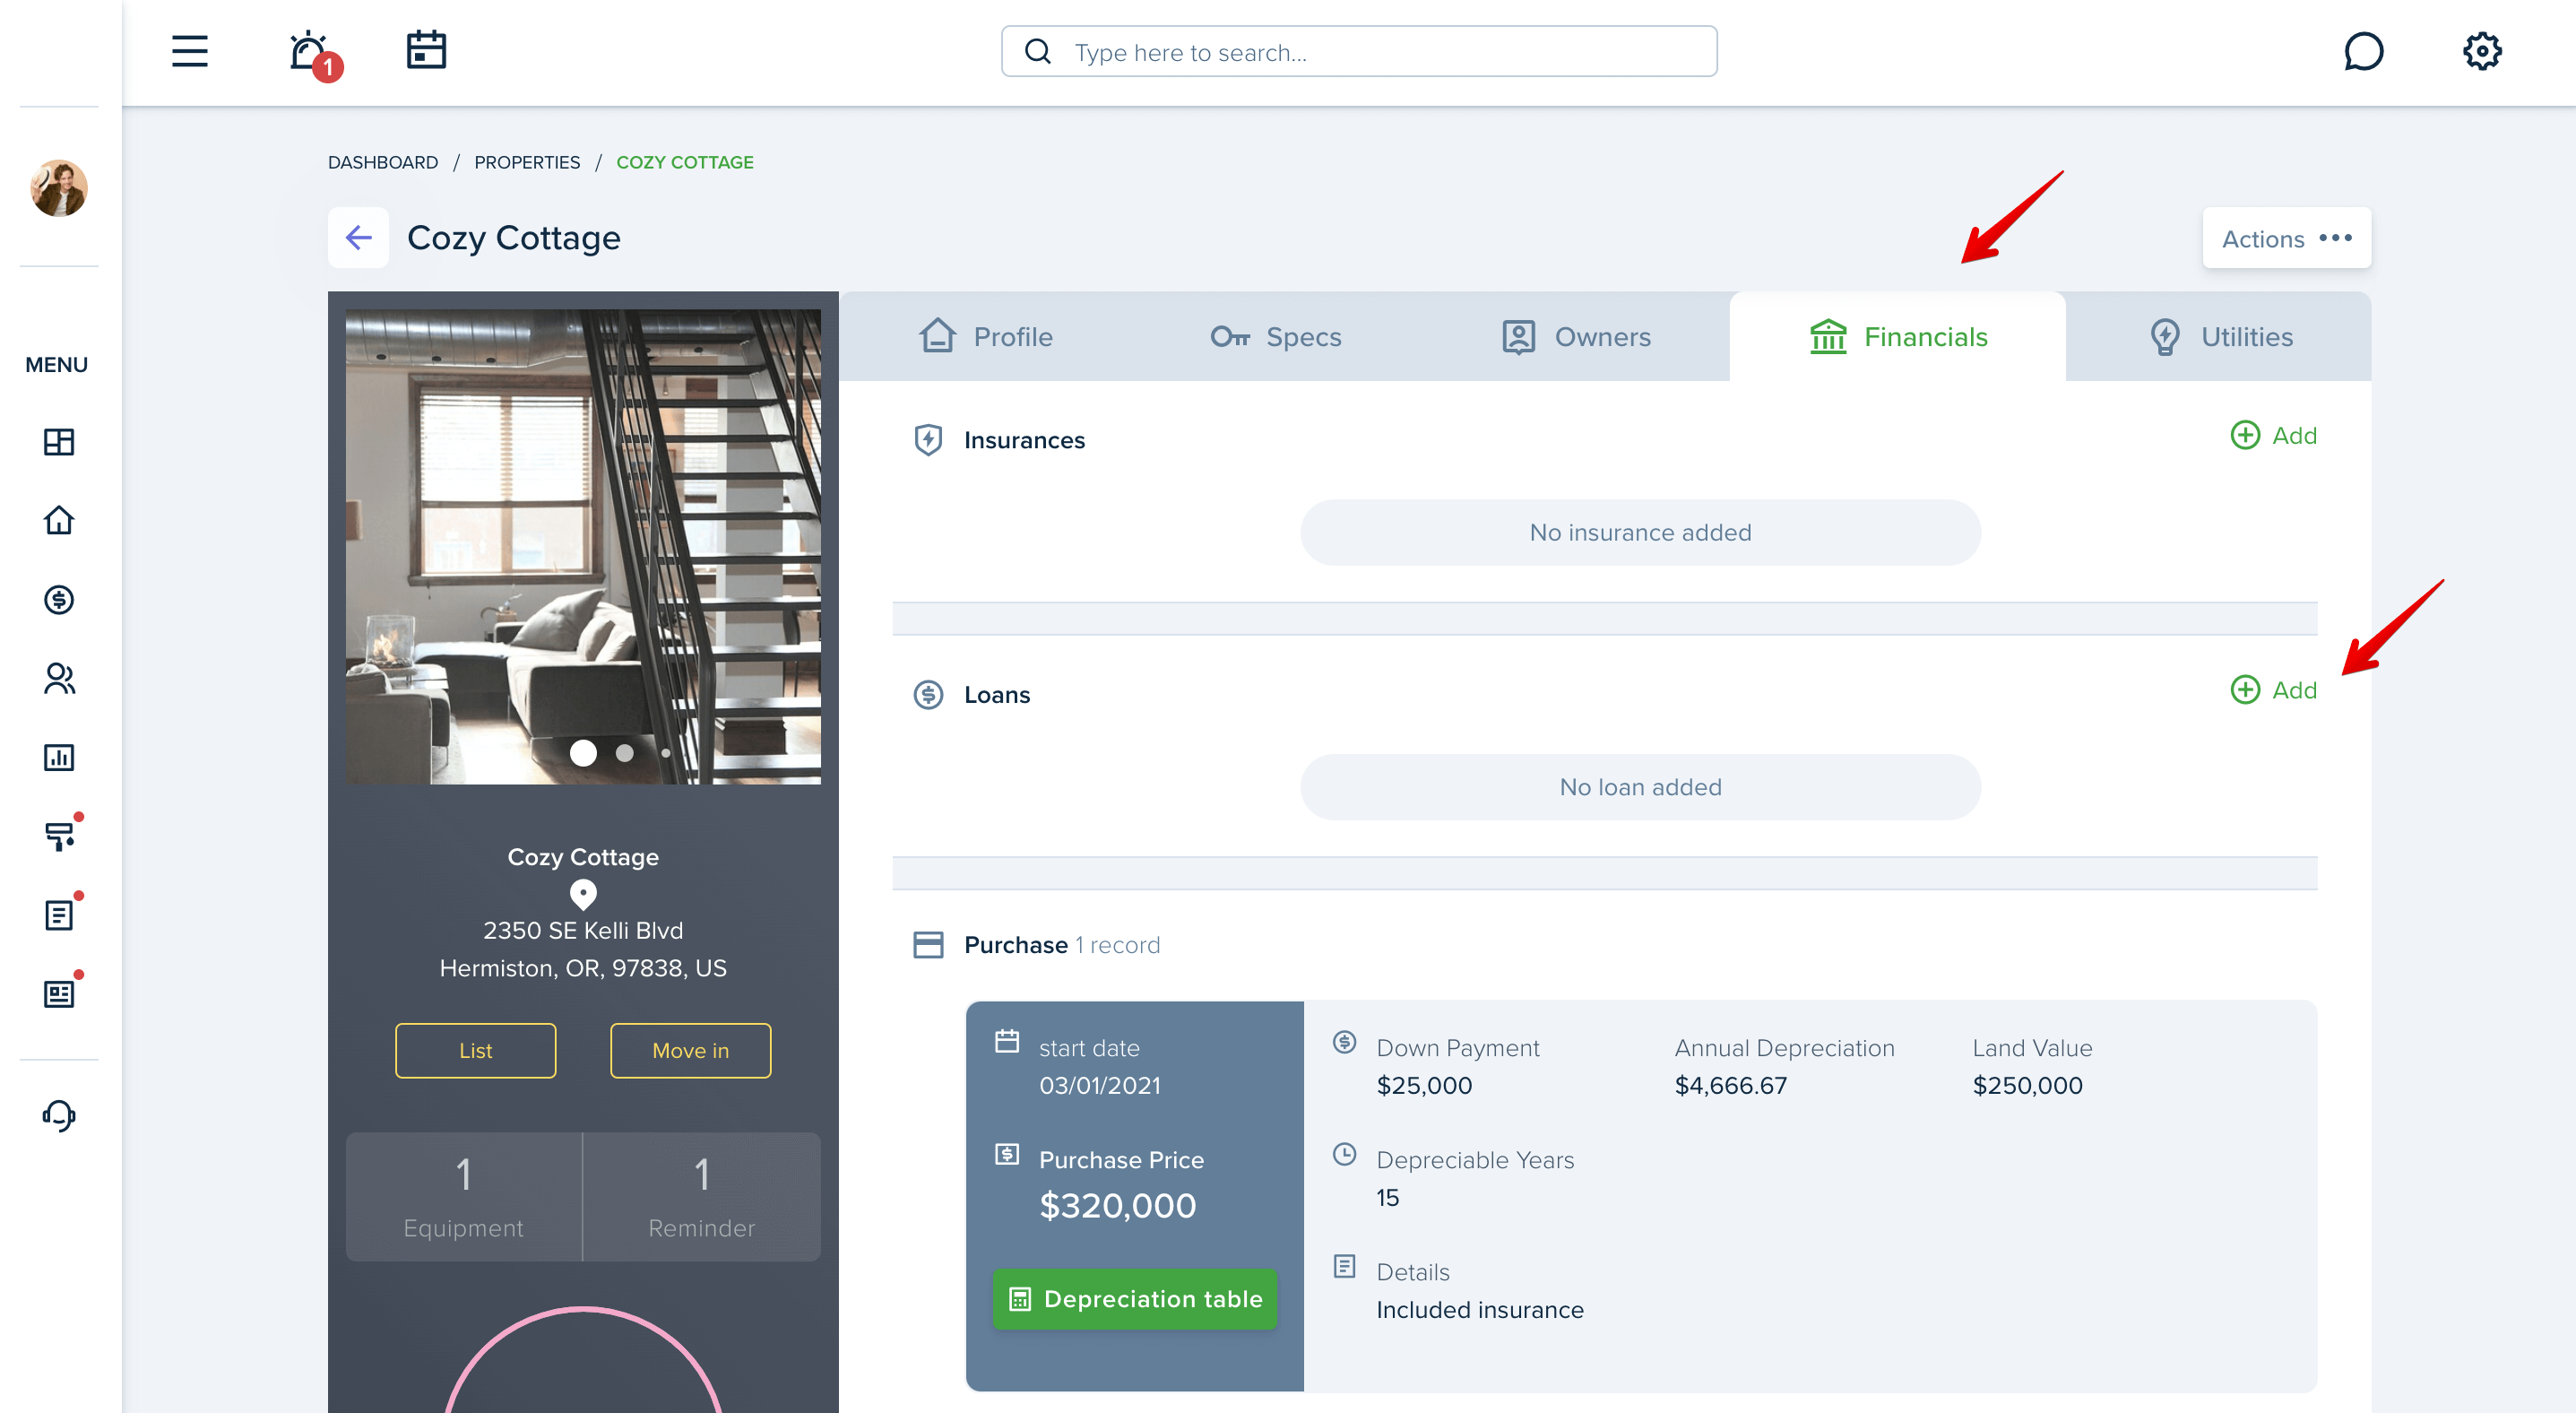2576x1413 pixels.
Task: Open the Depreciation table
Action: pos(1135,1299)
